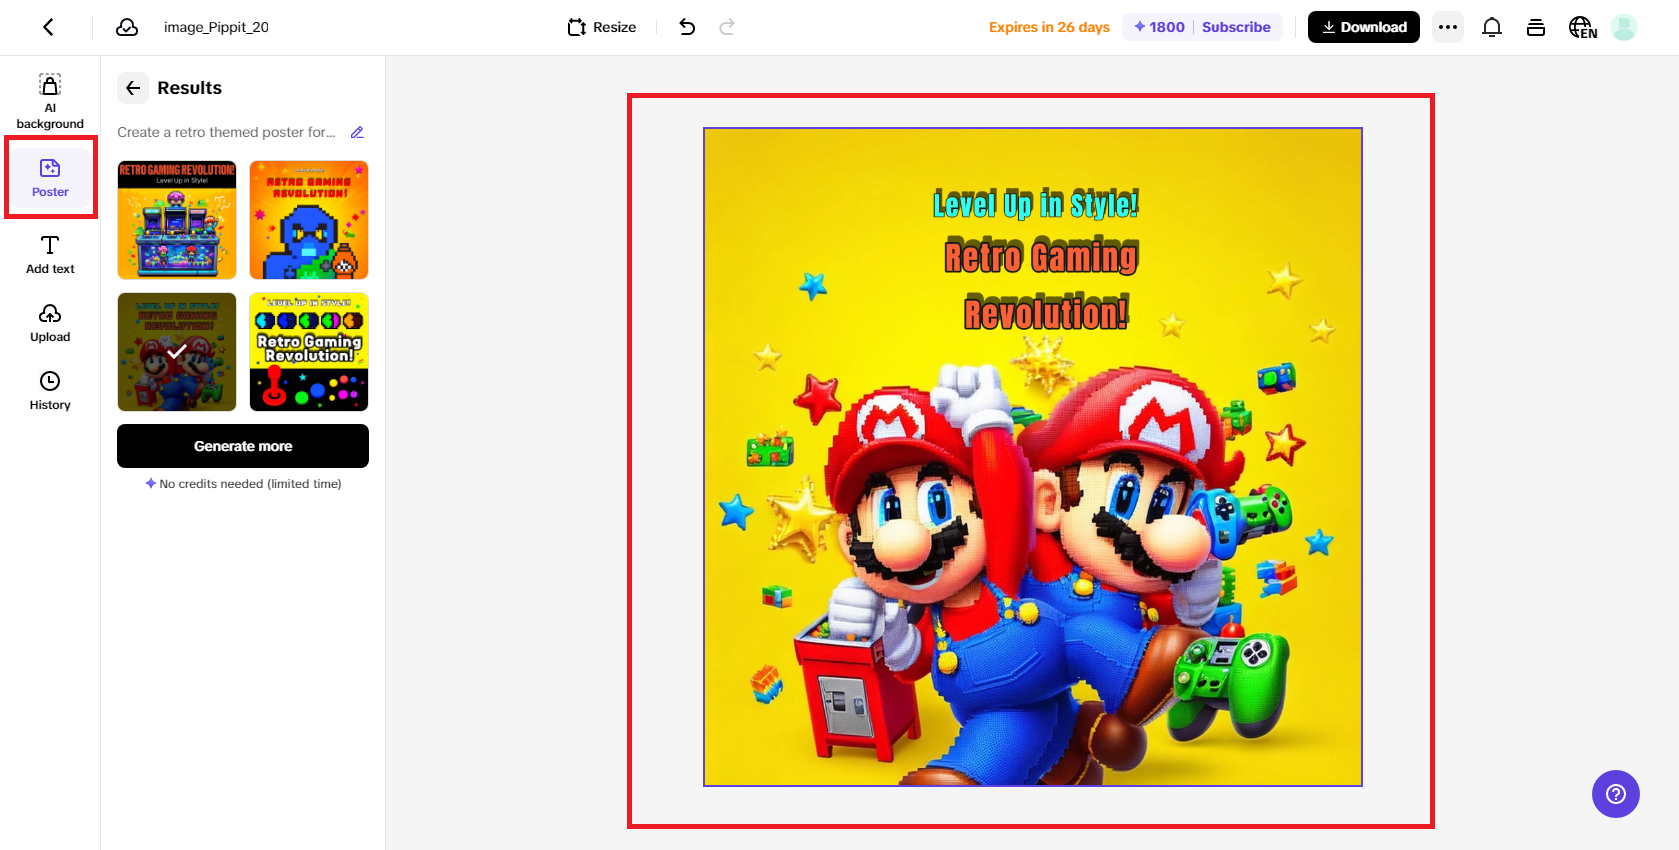Viewport: 1679px width, 850px height.
Task: Click the cloud save status icon
Action: click(x=127, y=27)
